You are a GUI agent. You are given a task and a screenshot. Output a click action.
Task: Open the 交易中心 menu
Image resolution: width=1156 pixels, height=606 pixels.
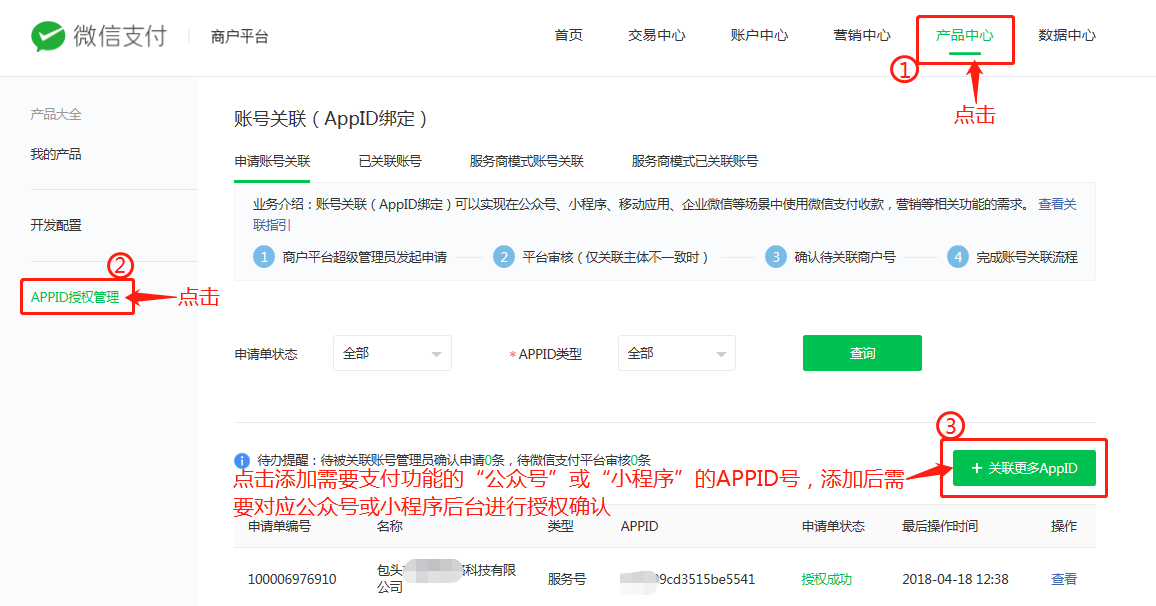click(x=656, y=35)
